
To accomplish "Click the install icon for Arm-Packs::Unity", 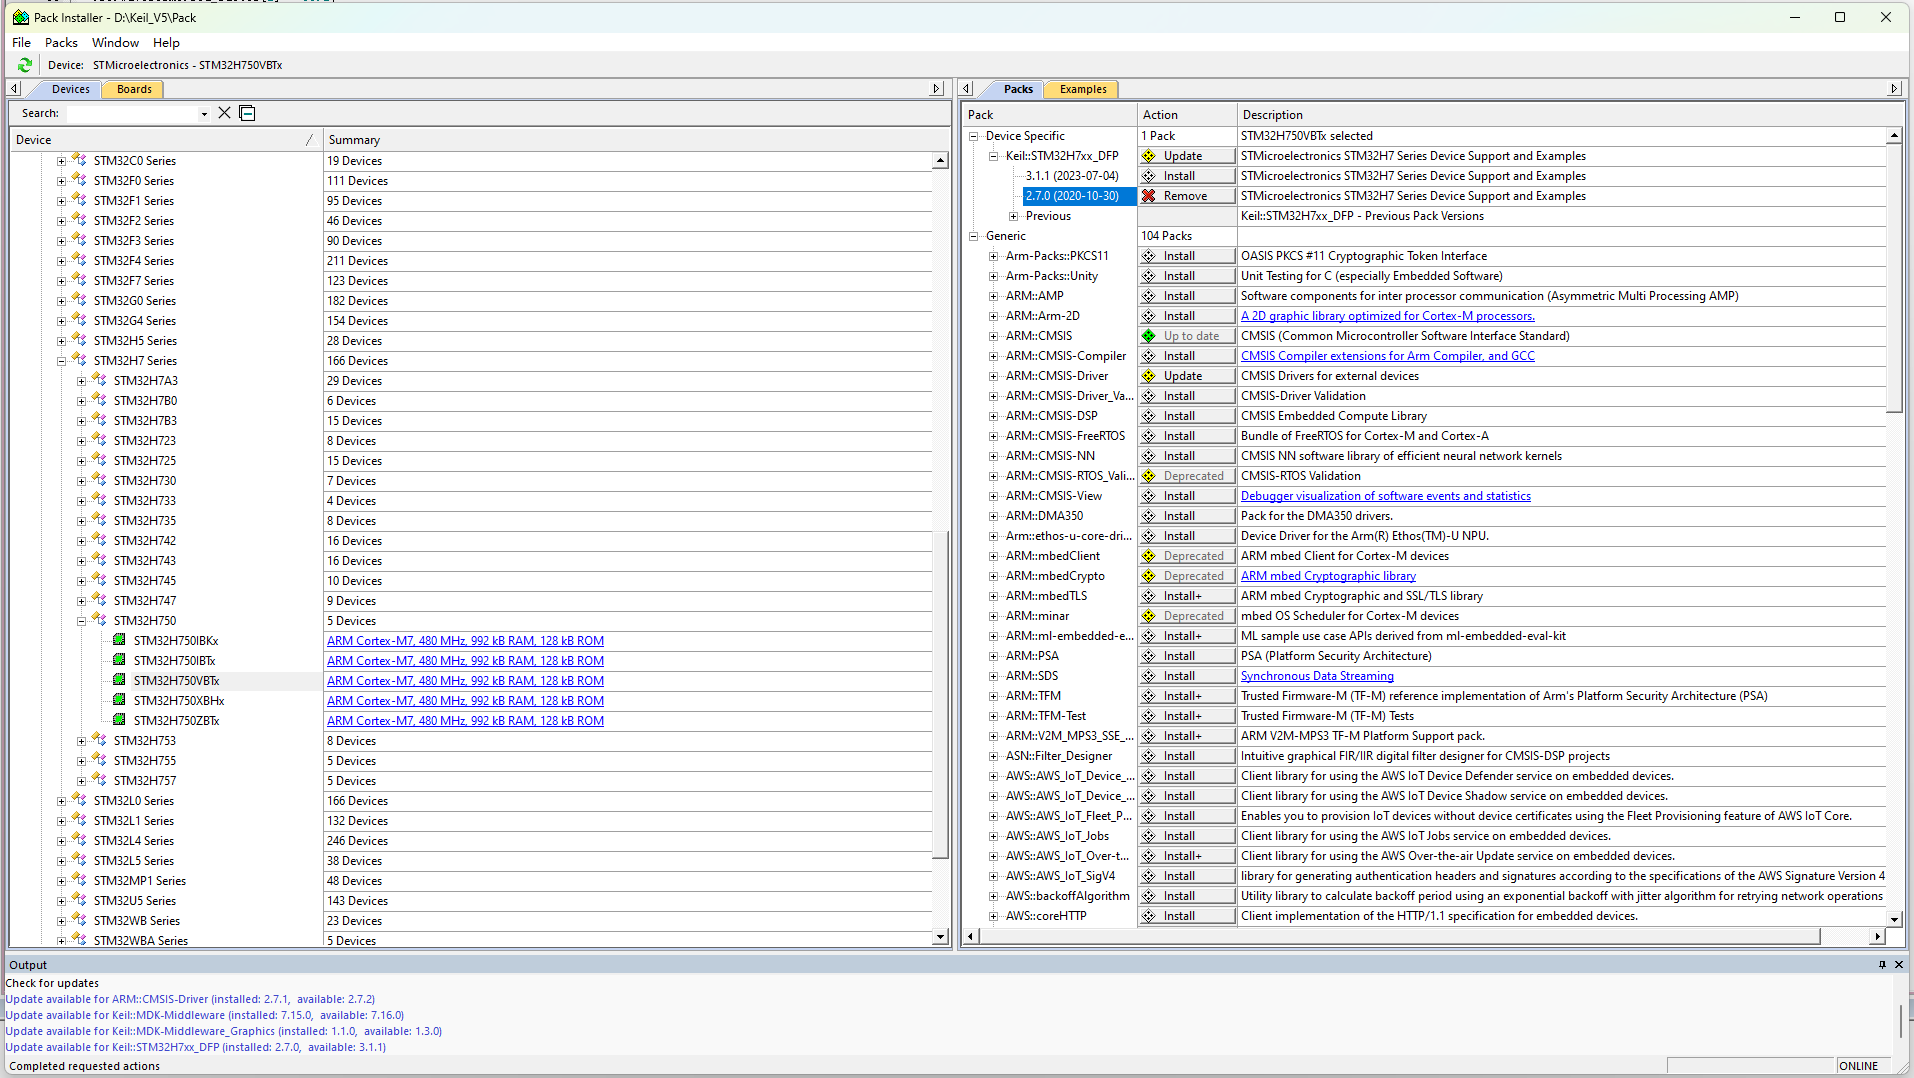I will point(1150,276).
